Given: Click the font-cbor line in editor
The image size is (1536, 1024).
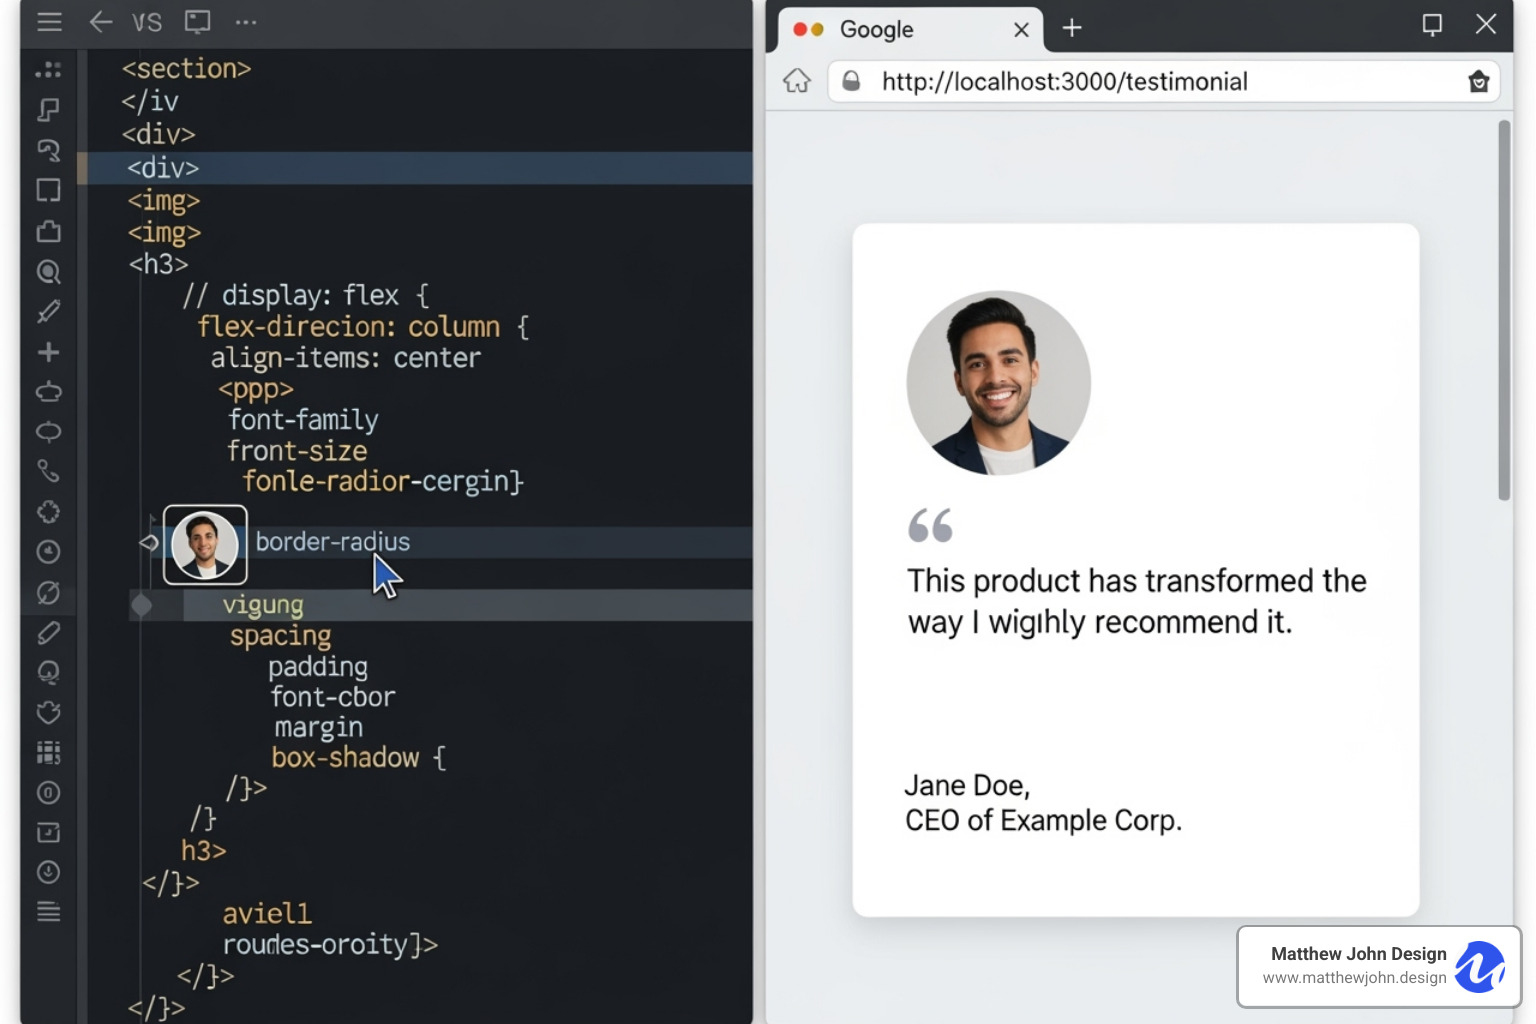Looking at the screenshot, I should [x=333, y=697].
